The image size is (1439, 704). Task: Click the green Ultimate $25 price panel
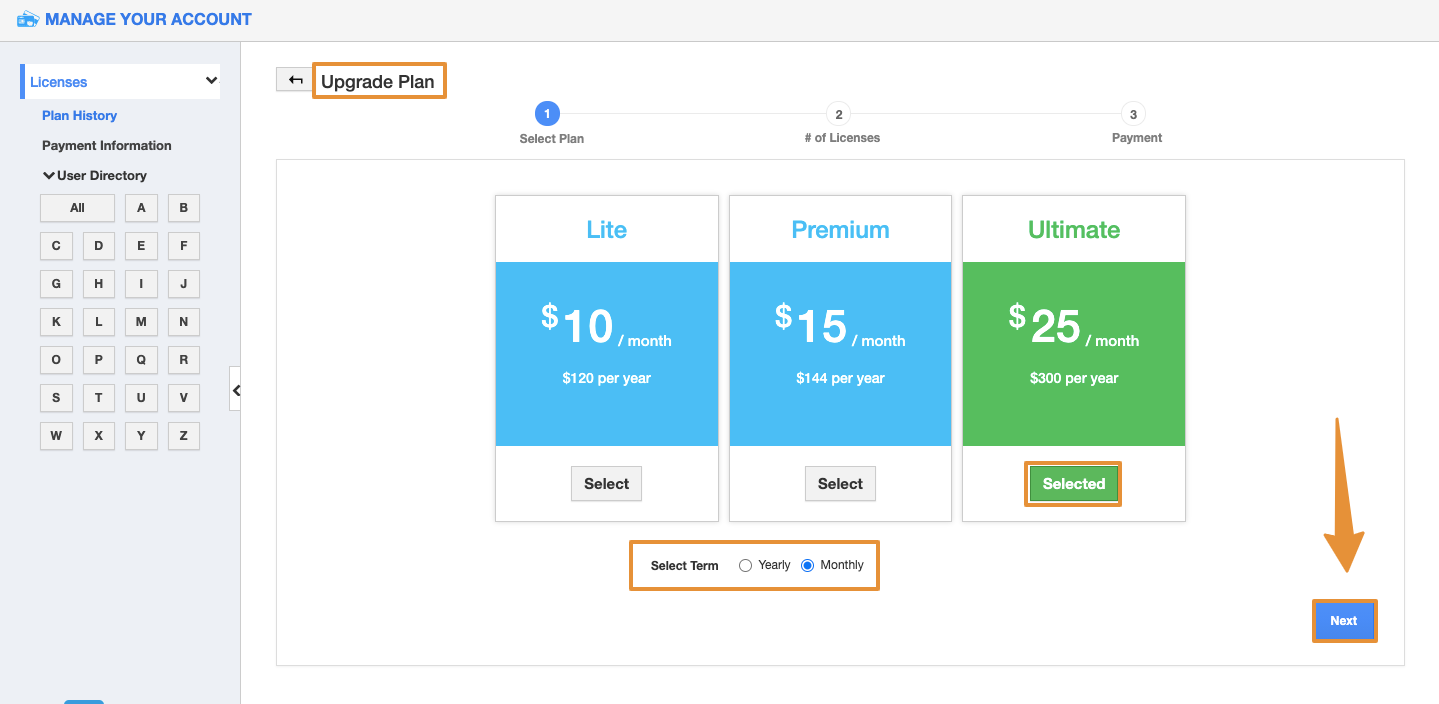(1073, 353)
